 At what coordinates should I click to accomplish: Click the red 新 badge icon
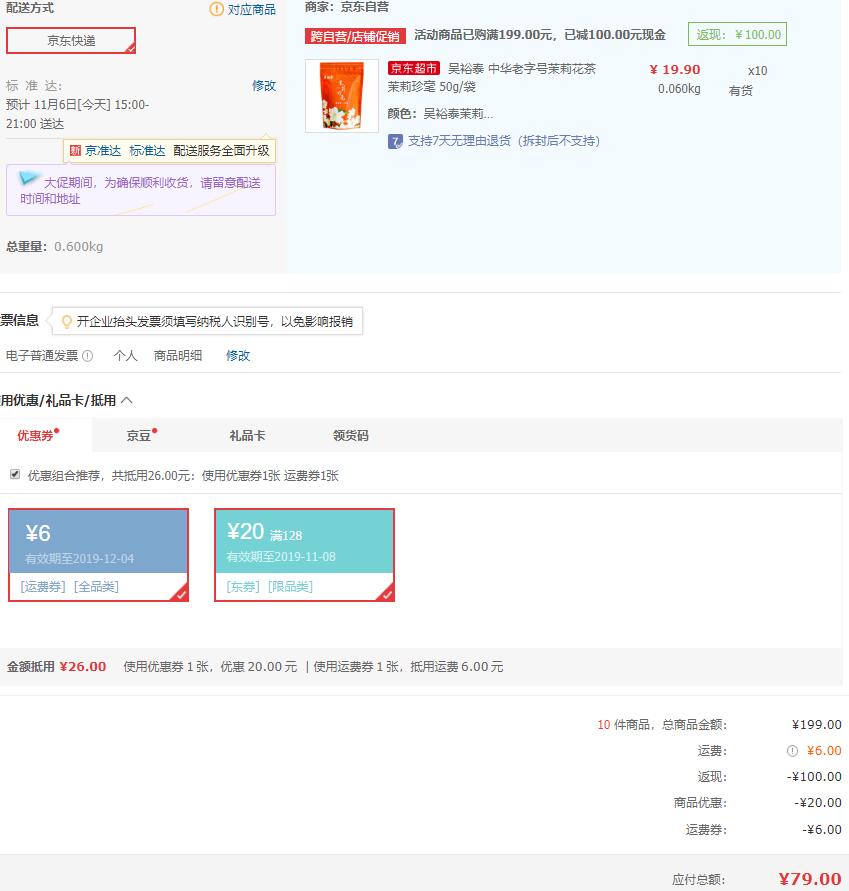tap(76, 151)
